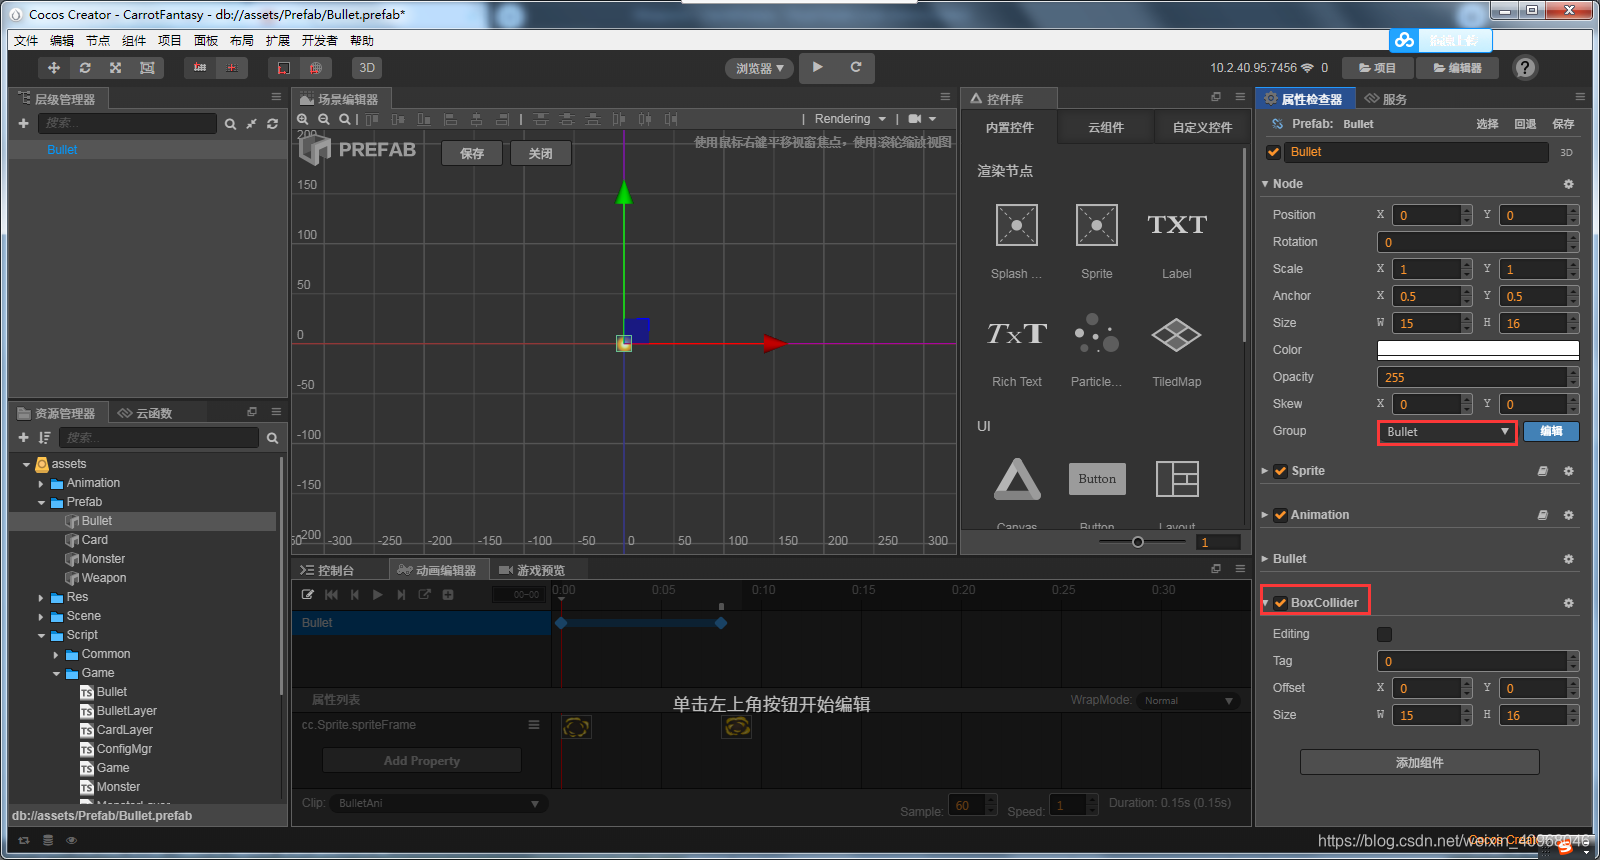Adjust the widget library zoom slider

[x=1138, y=542]
